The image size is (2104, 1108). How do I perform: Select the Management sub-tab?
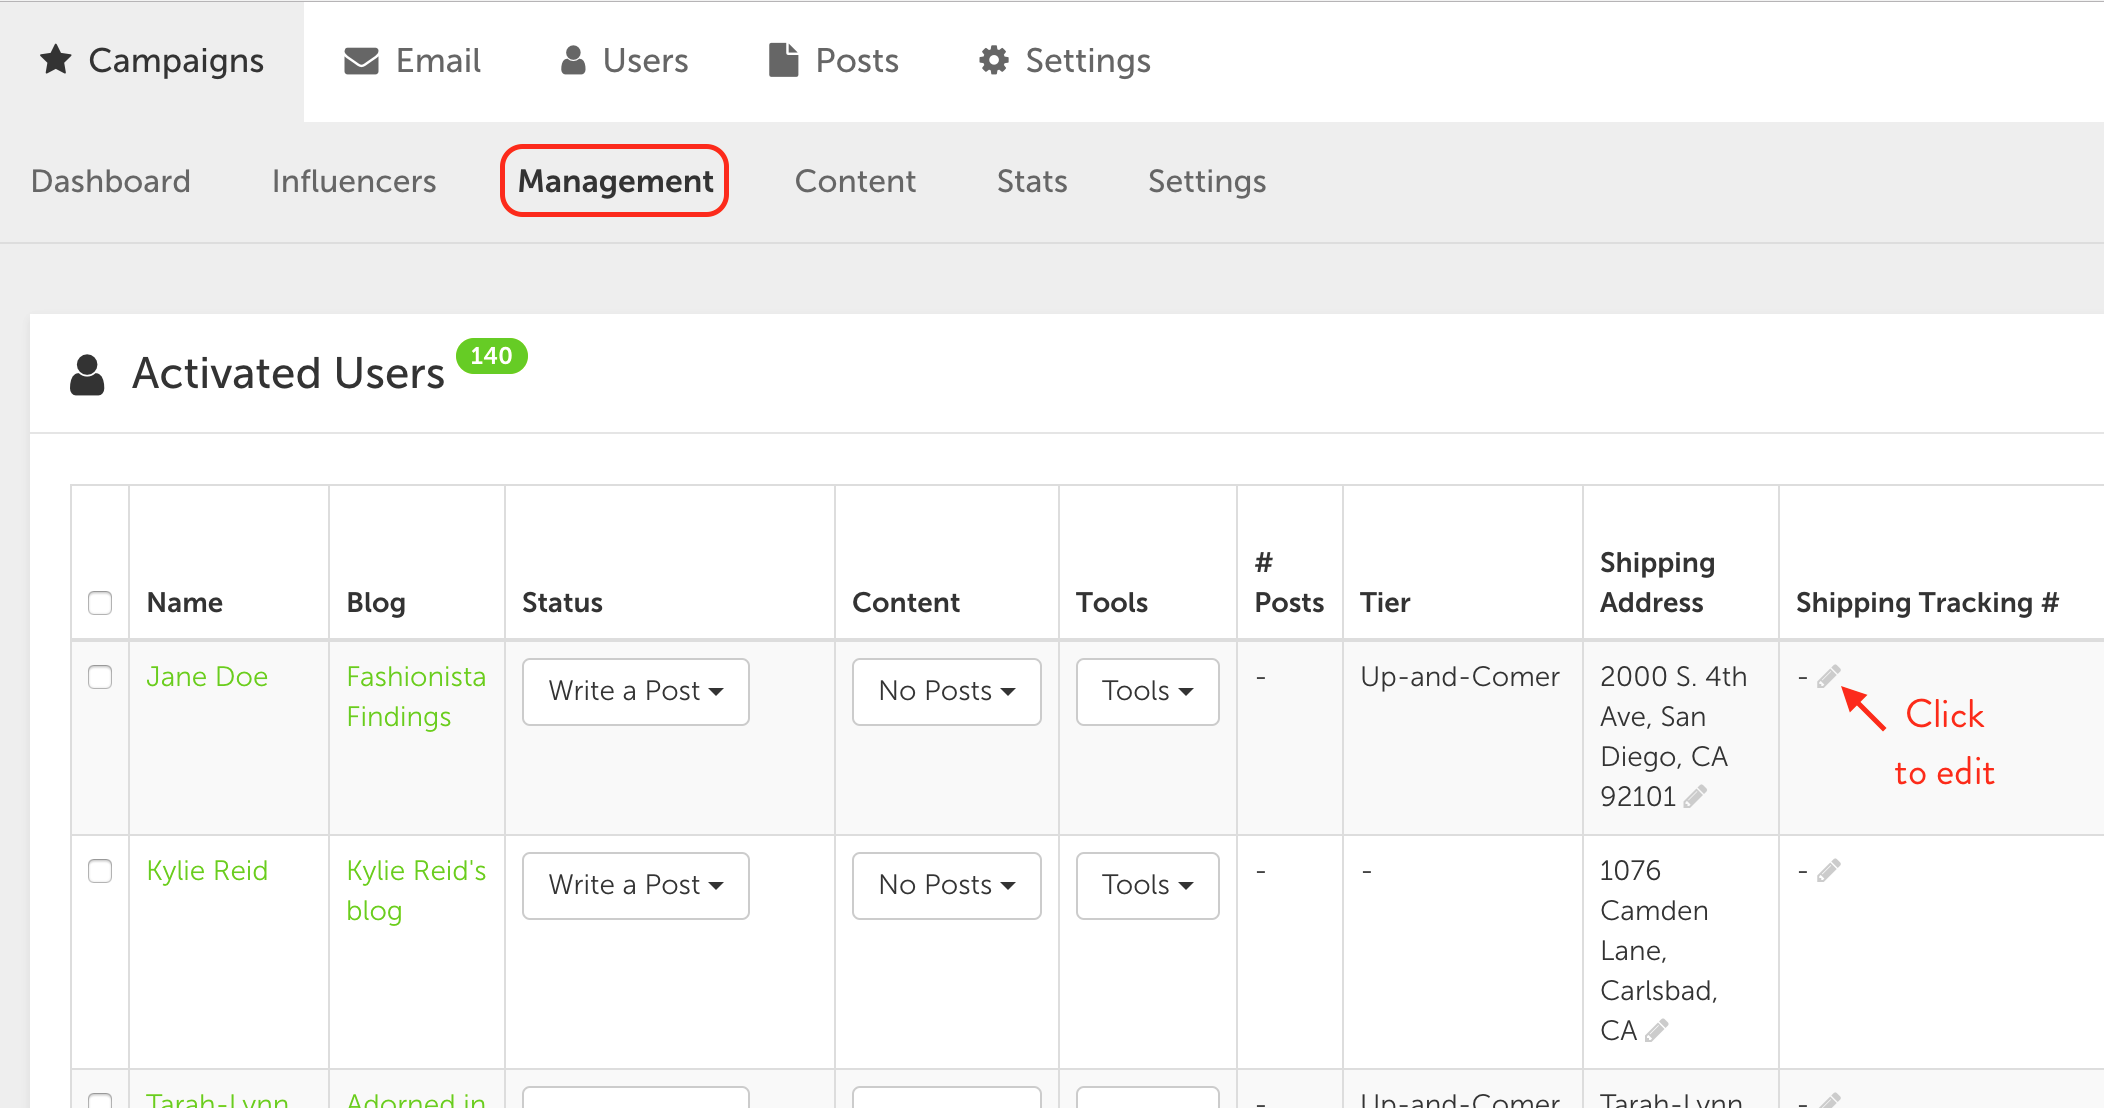pyautogui.click(x=615, y=181)
